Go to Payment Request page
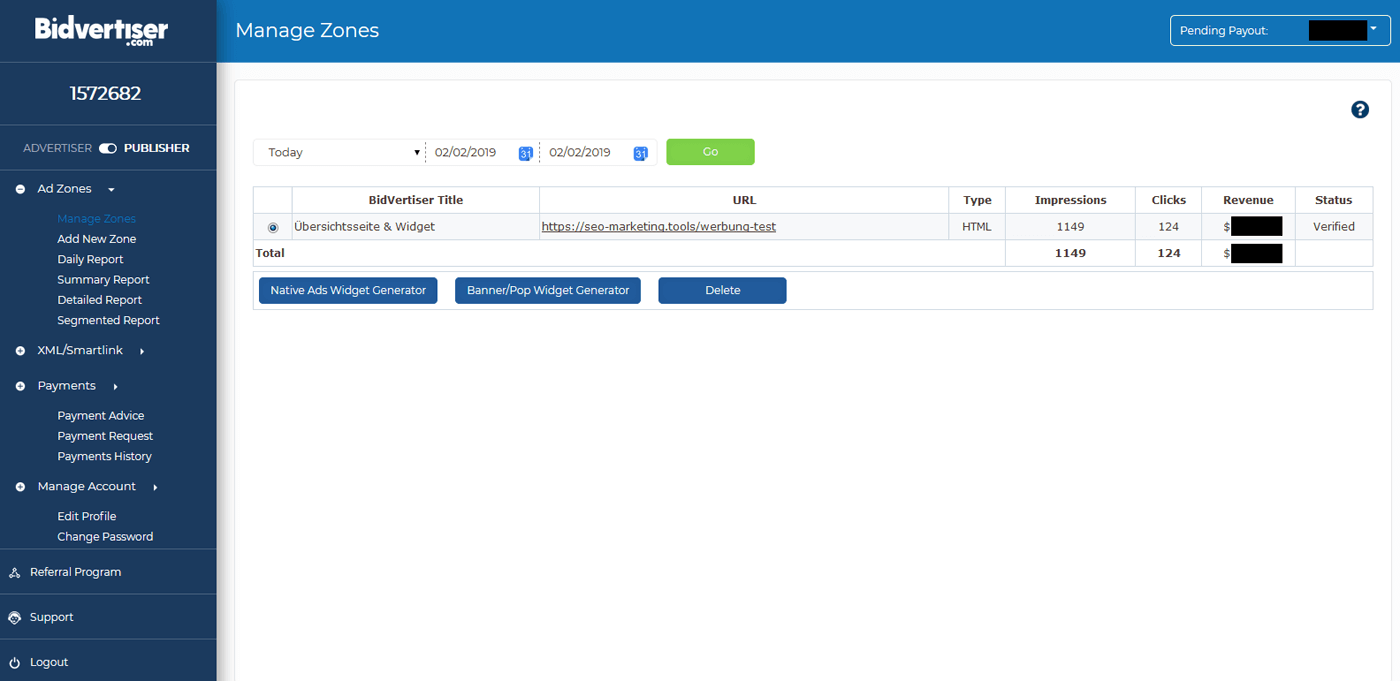 click(x=105, y=436)
